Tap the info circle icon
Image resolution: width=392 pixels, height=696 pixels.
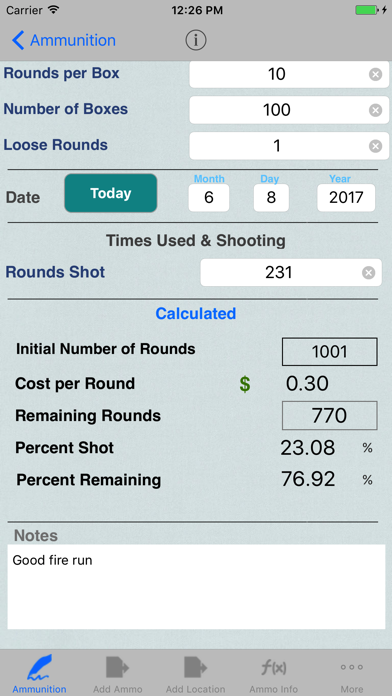pos(196,40)
